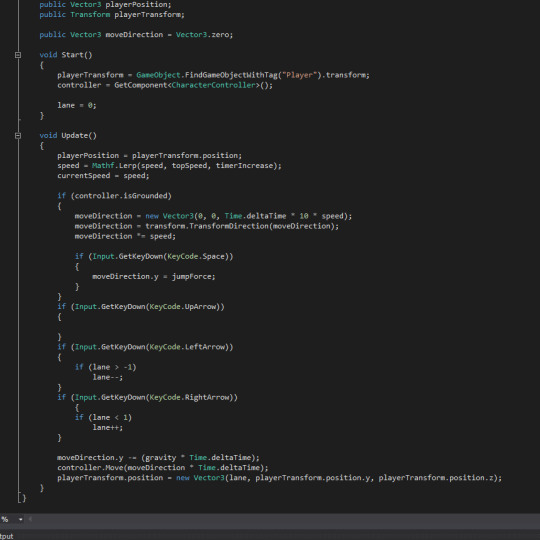Click the KeyCode.Space input check line
The width and height of the screenshot is (540, 540).
pyautogui.click(x=154, y=257)
